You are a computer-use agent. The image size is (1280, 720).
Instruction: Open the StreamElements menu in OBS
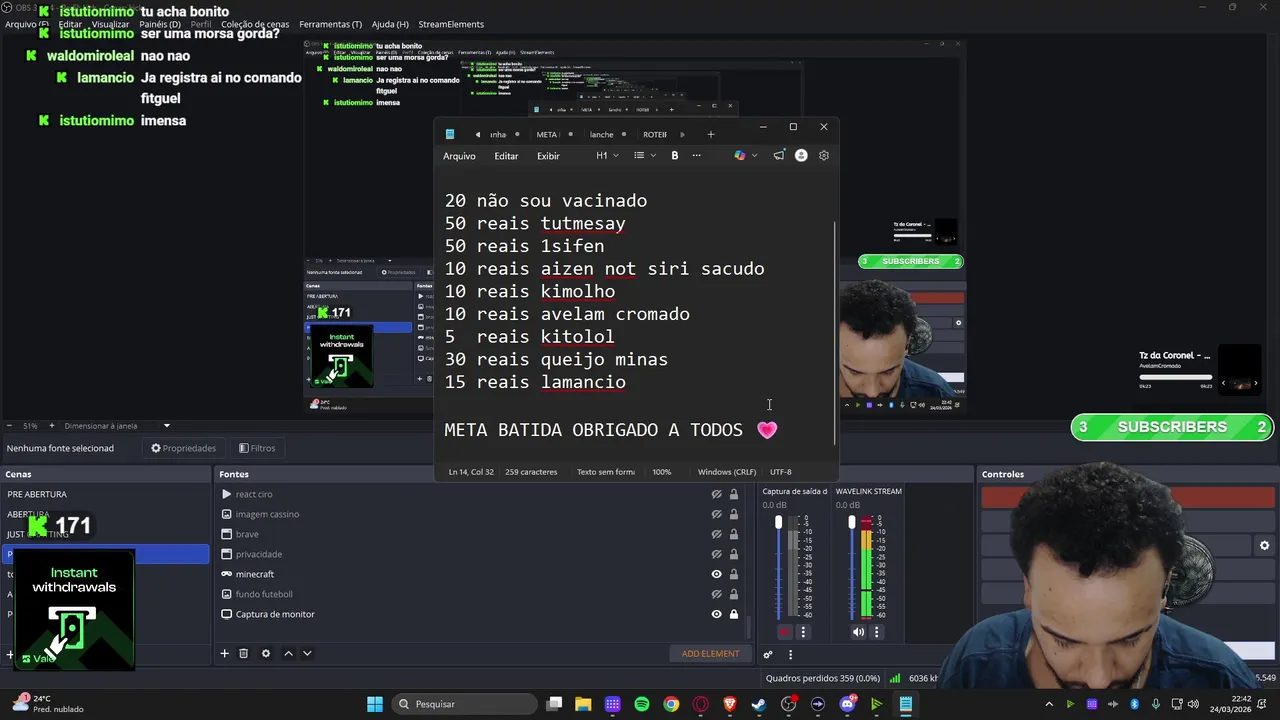[451, 24]
